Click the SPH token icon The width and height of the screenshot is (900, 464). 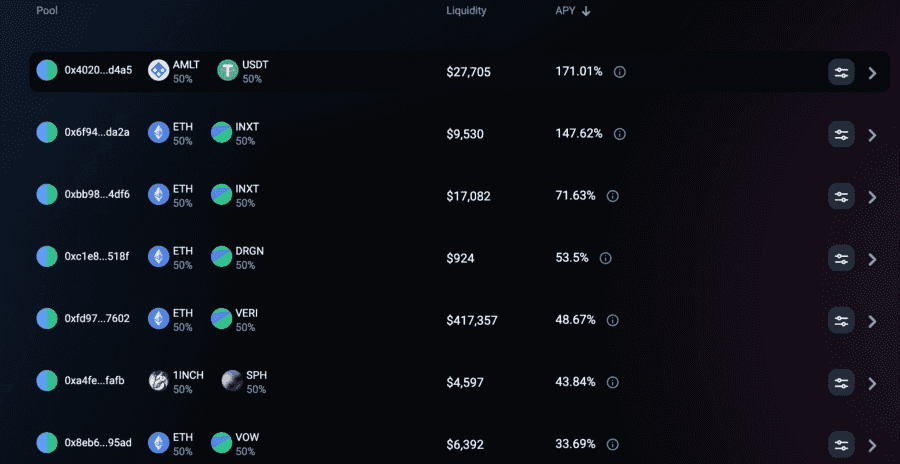(x=232, y=381)
